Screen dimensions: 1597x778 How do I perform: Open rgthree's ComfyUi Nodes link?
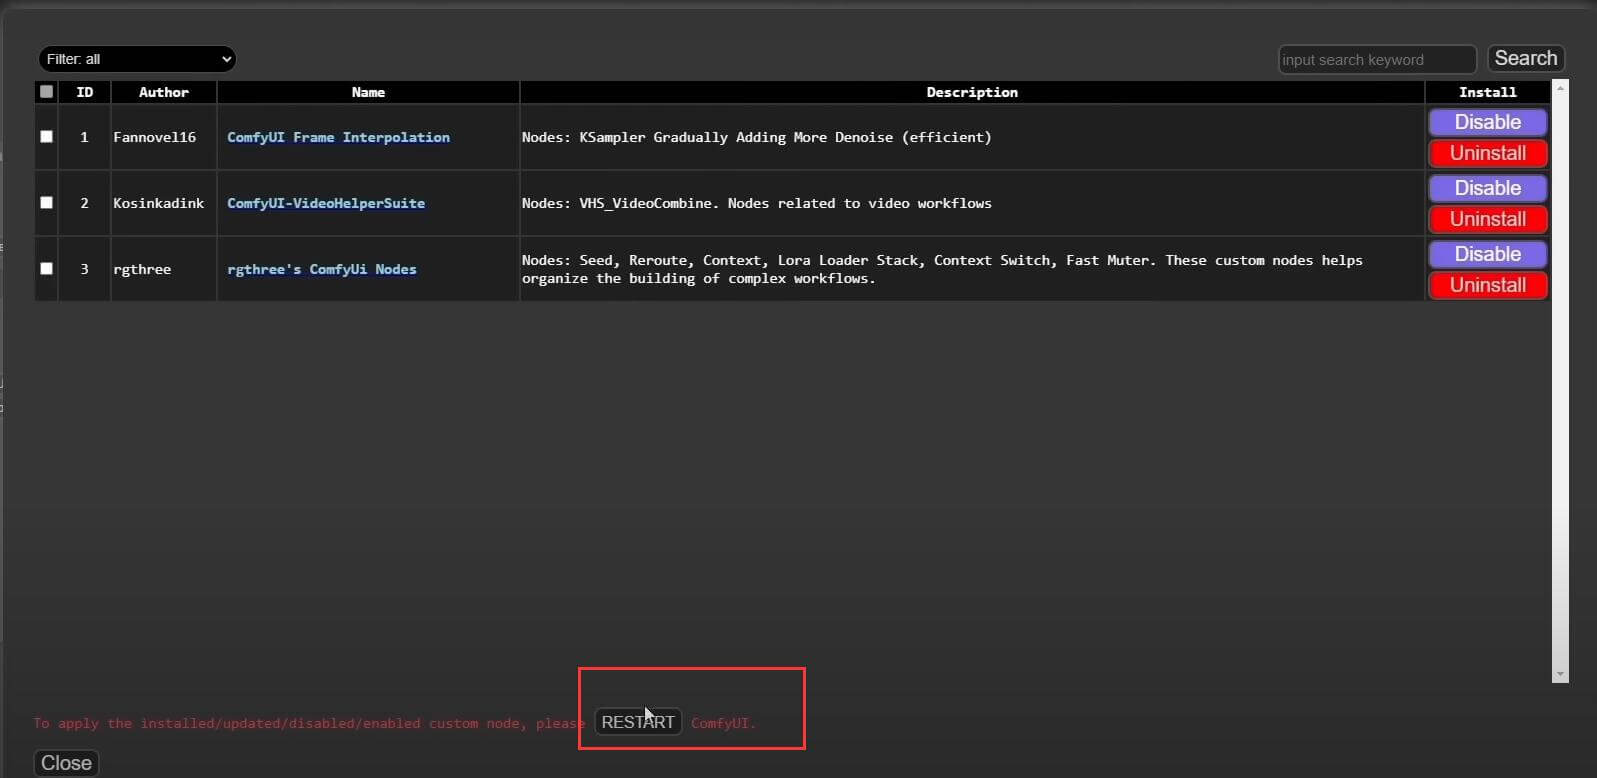pyautogui.click(x=322, y=269)
